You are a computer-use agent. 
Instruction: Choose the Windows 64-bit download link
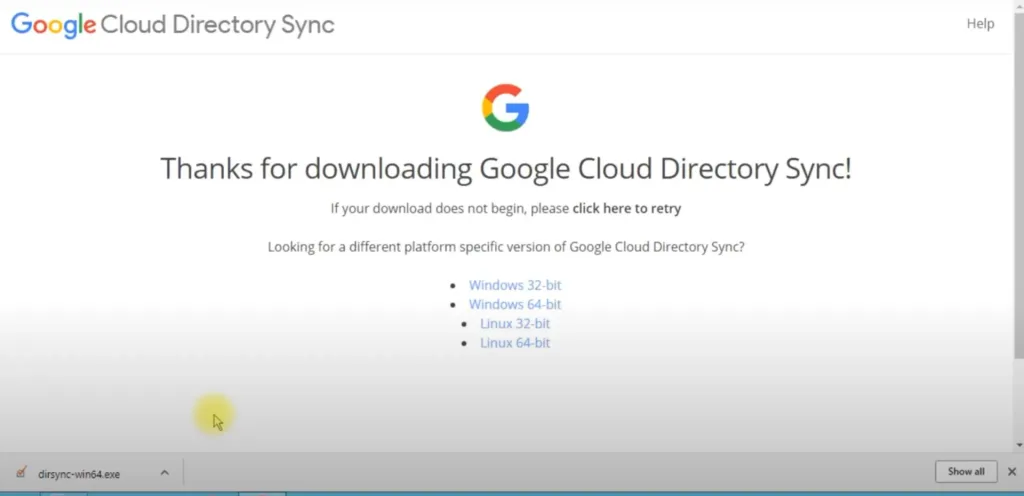tap(515, 304)
